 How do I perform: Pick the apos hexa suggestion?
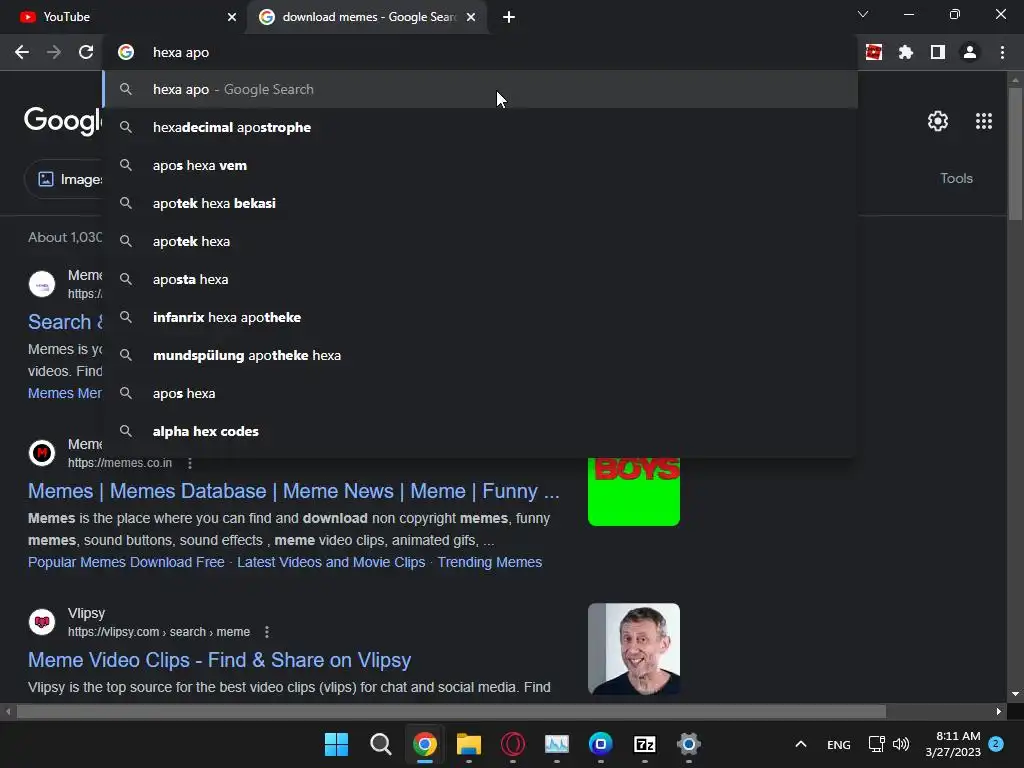[x=481, y=393]
